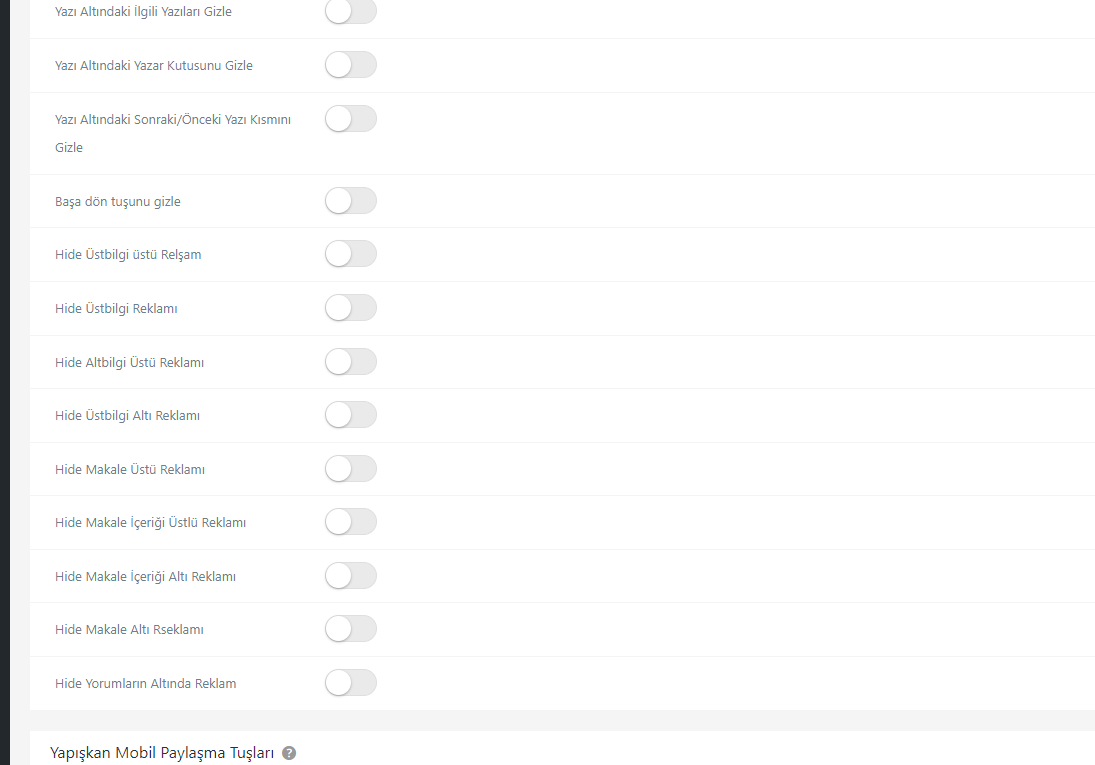Toggle Hide Yorumların Altında Reklam switch

(x=351, y=683)
